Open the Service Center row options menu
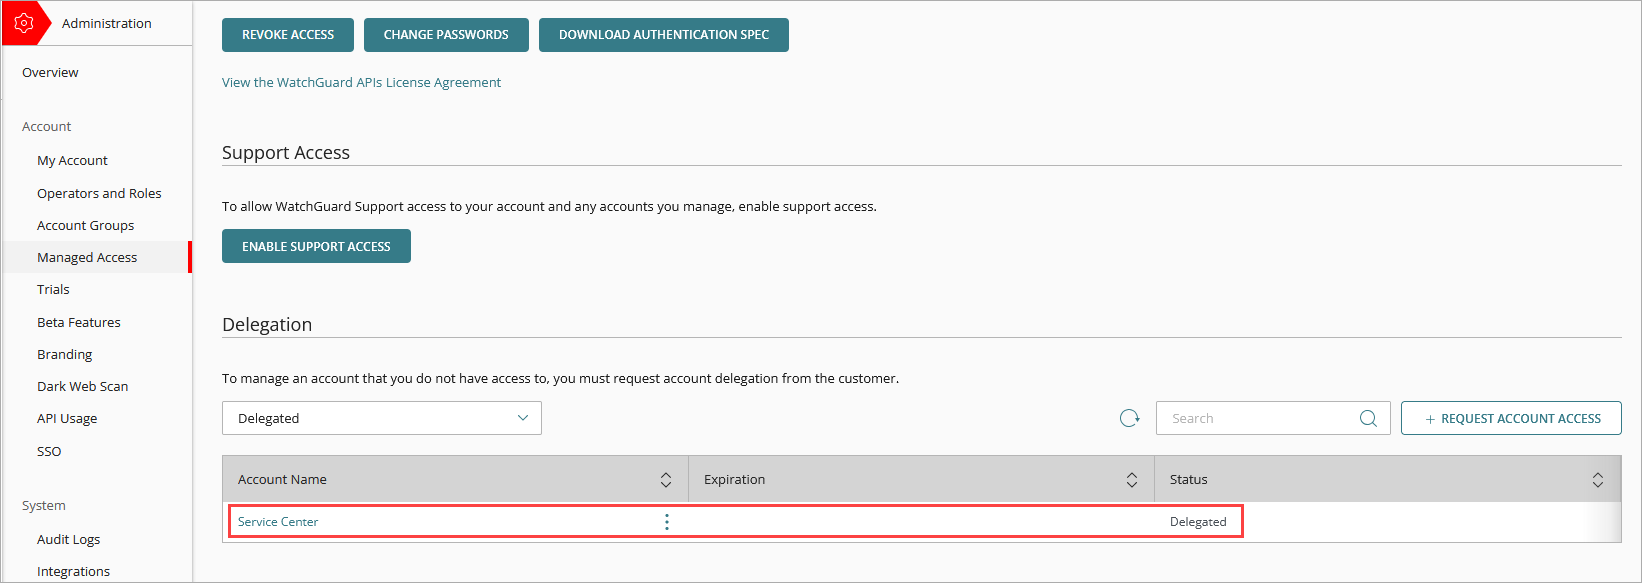 [667, 522]
